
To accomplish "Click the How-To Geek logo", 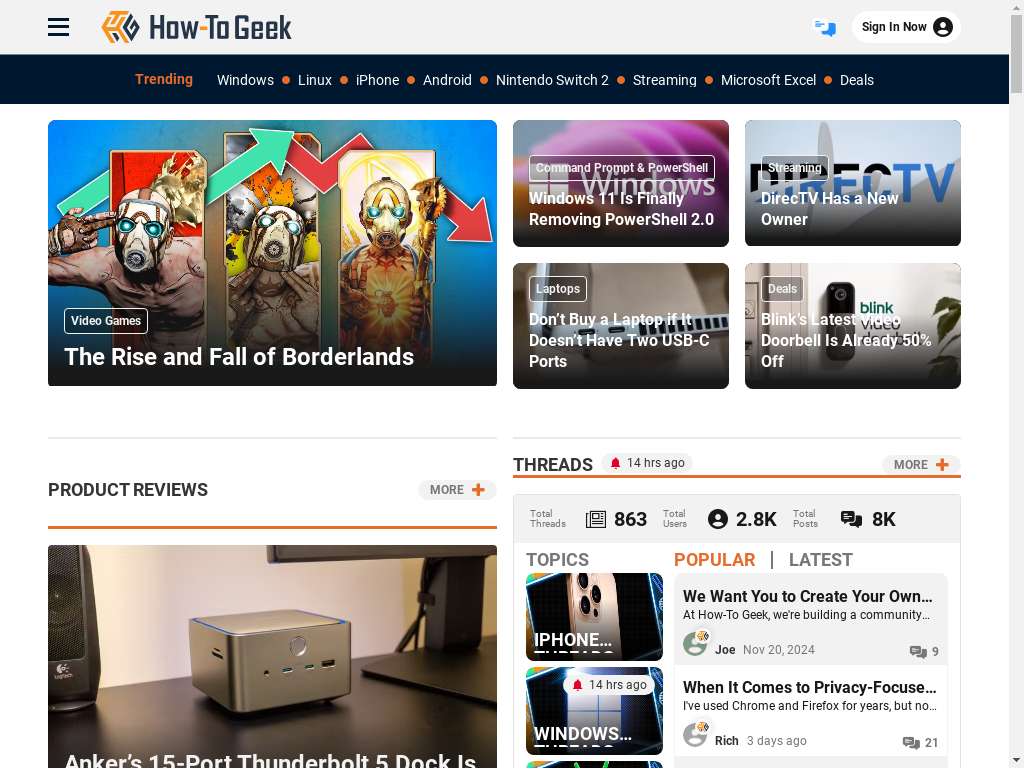I will [x=197, y=27].
